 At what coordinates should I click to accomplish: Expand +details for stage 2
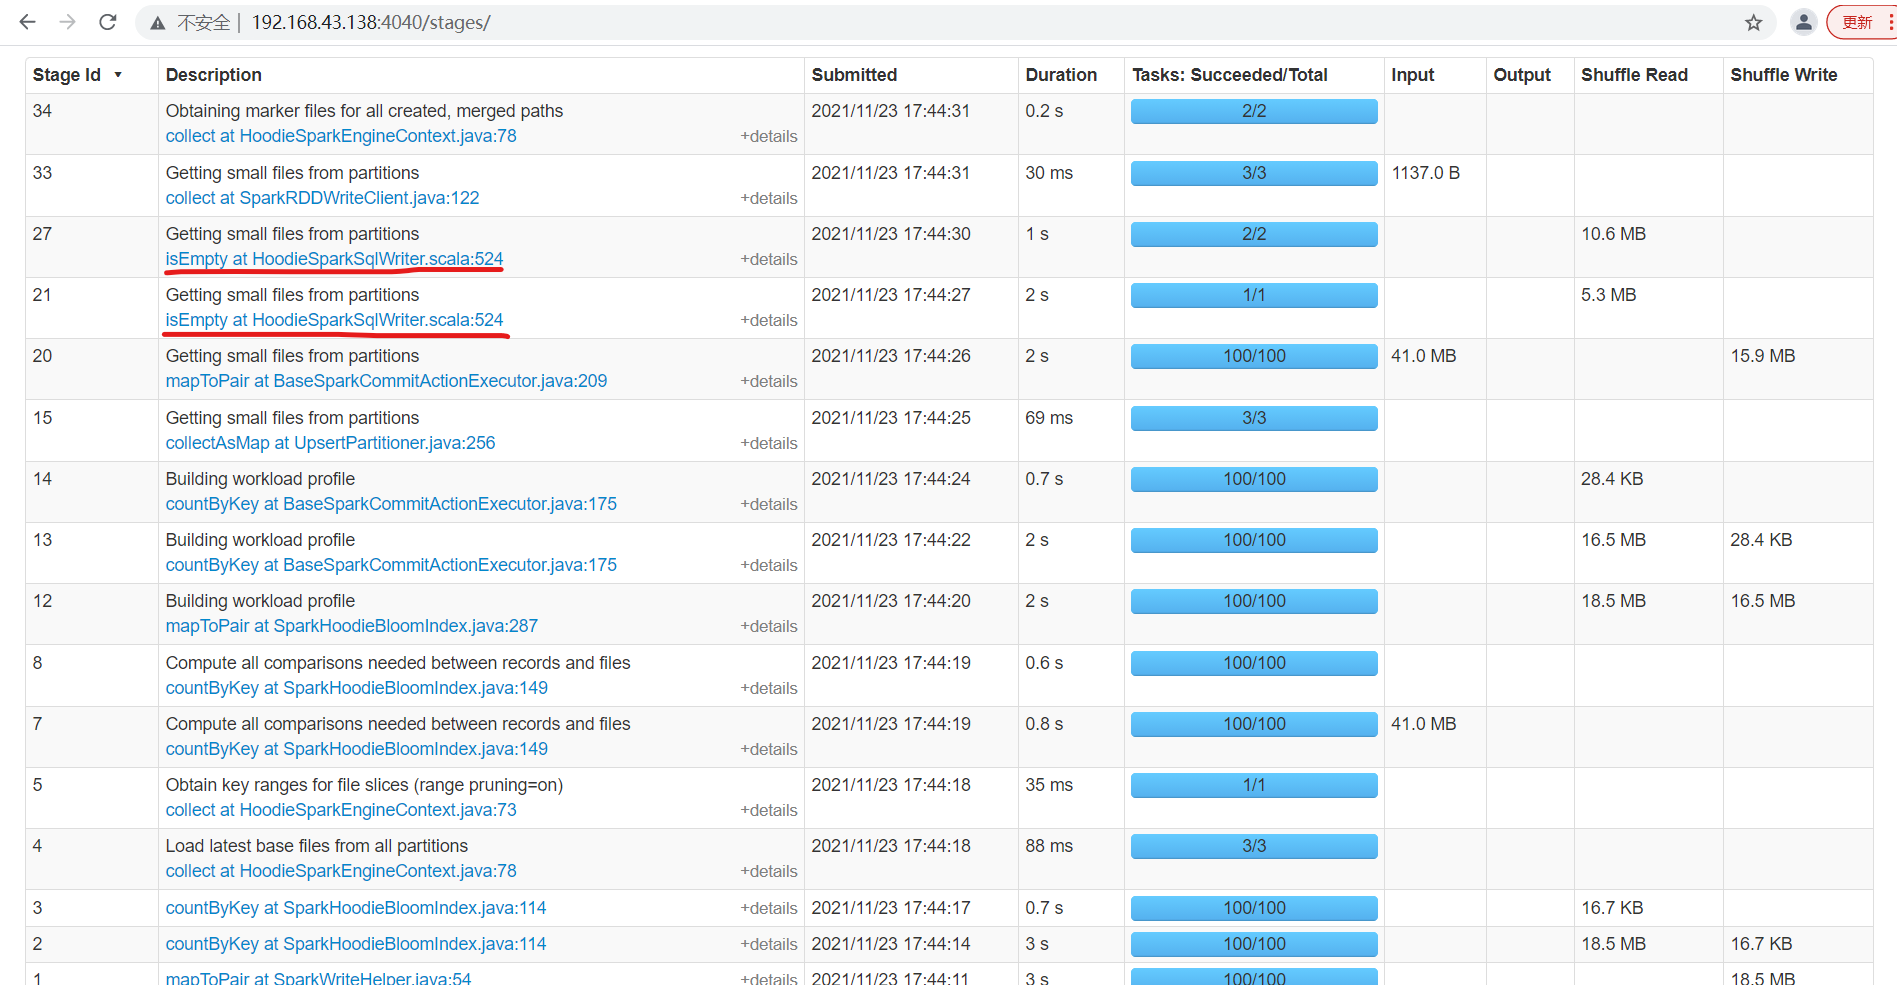[768, 945]
